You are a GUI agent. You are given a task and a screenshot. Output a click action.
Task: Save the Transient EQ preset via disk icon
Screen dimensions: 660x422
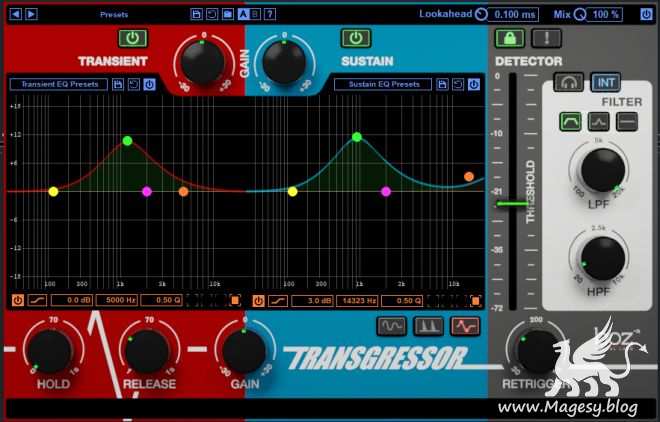pyautogui.click(x=118, y=85)
